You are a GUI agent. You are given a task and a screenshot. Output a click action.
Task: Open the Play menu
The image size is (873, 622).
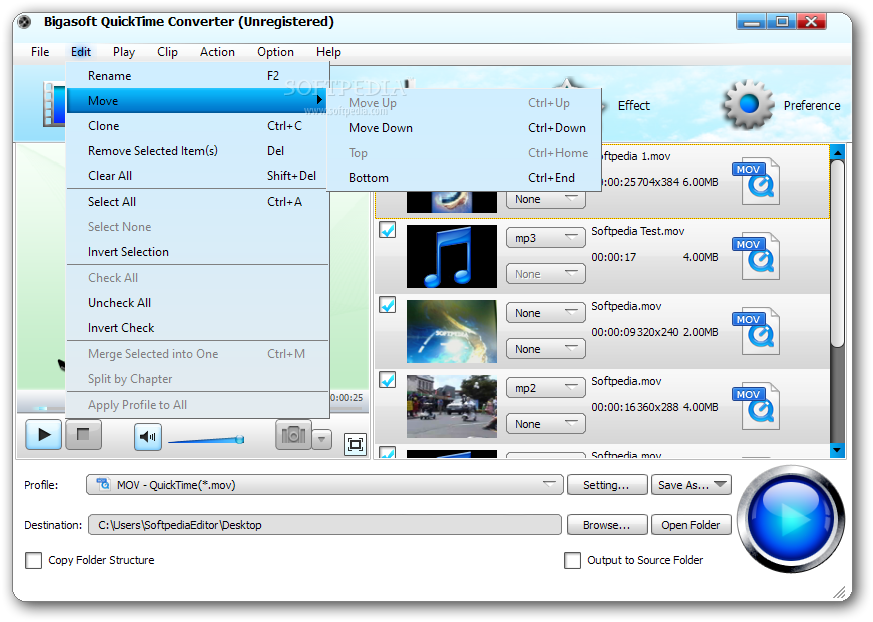124,52
